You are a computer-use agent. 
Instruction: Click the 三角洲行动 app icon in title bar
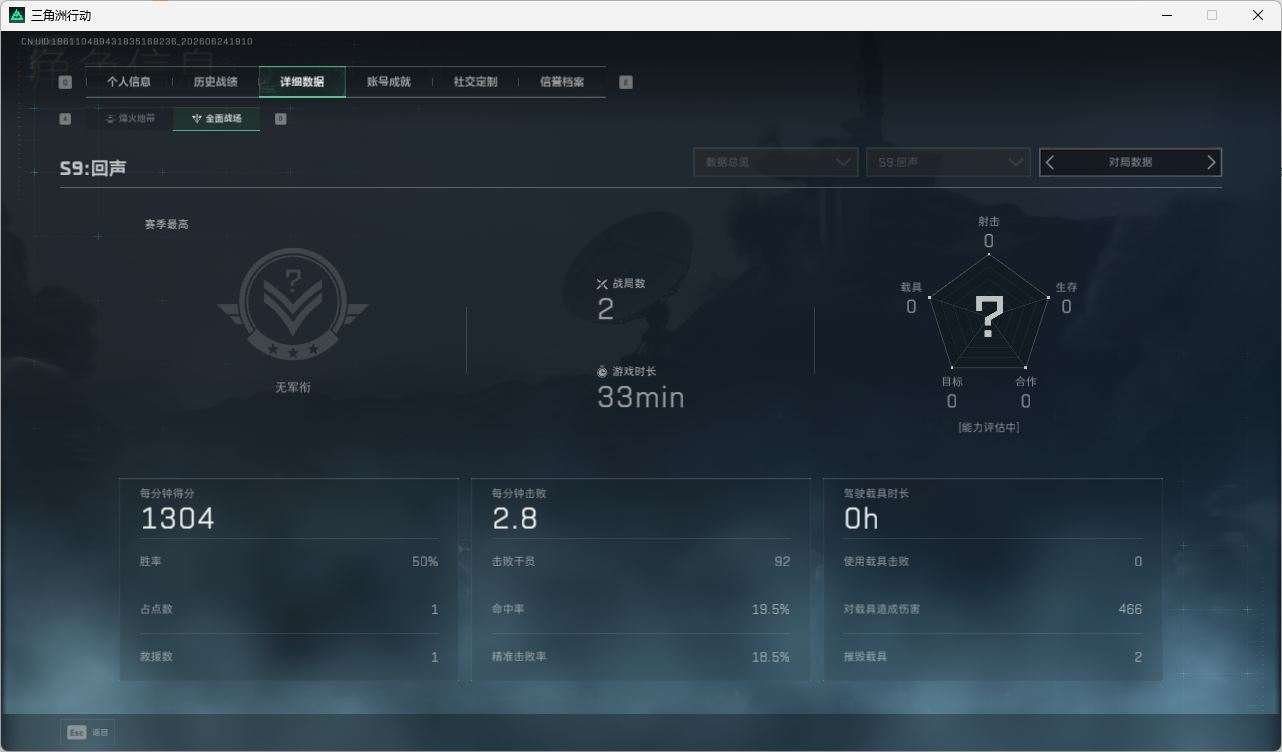pos(17,15)
